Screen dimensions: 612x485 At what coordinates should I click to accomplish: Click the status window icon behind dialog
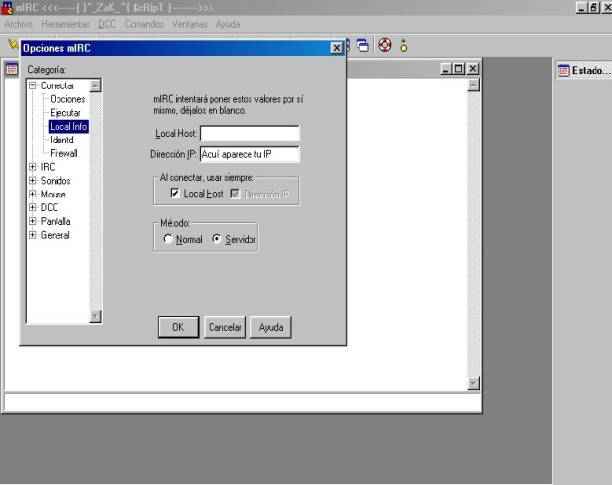point(12,69)
